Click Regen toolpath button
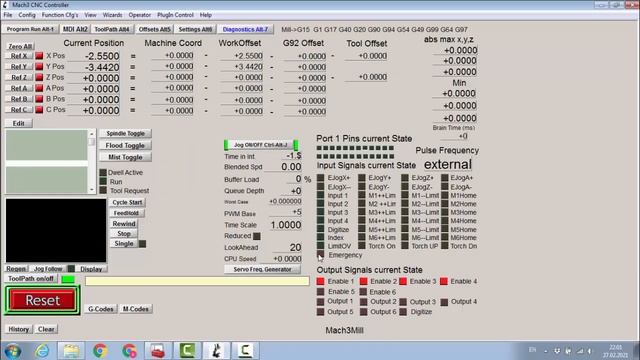Screen dimensions: 640x360 (16, 269)
